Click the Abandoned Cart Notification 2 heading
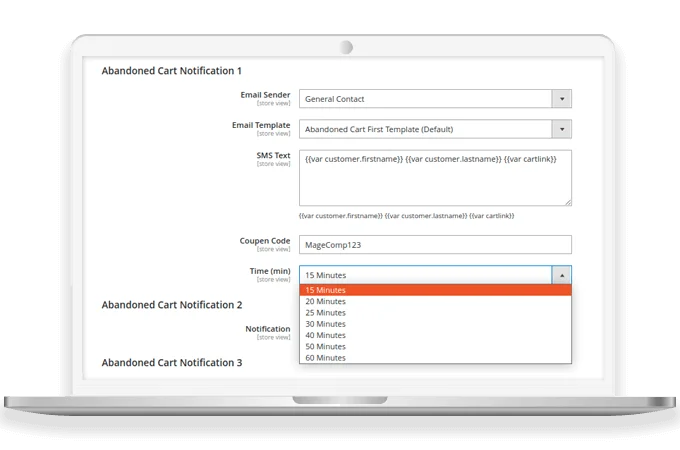 click(x=172, y=304)
